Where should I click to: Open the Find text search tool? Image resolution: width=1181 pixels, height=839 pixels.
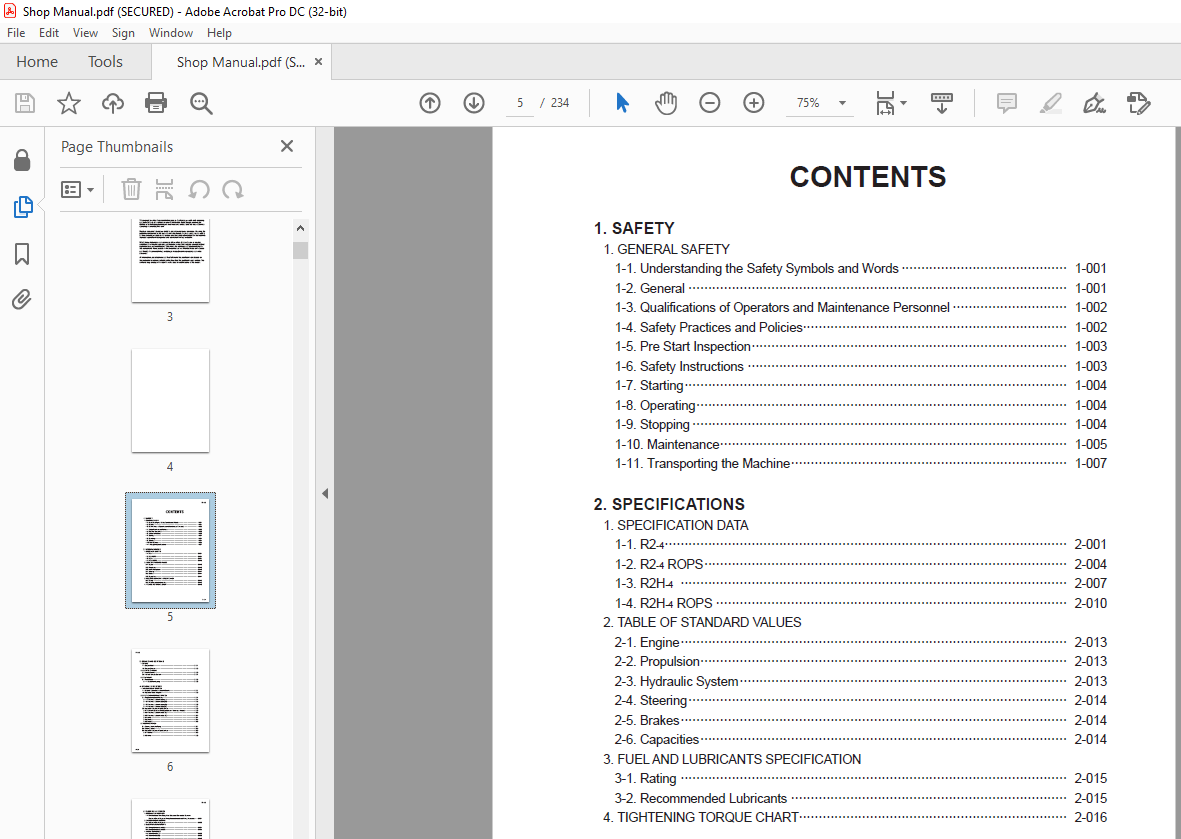(201, 103)
